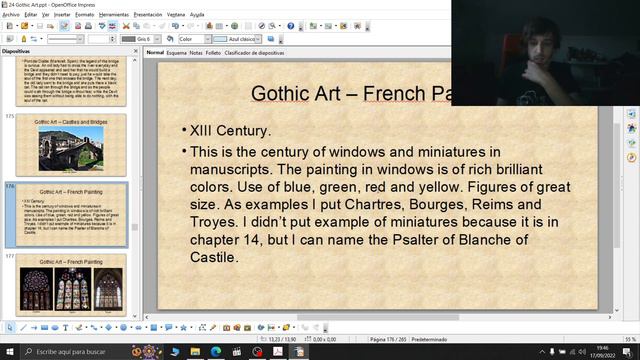Viewport: 640px width, 360px height.
Task: Open Microsoft Edge from the taskbar
Action: tap(216, 351)
